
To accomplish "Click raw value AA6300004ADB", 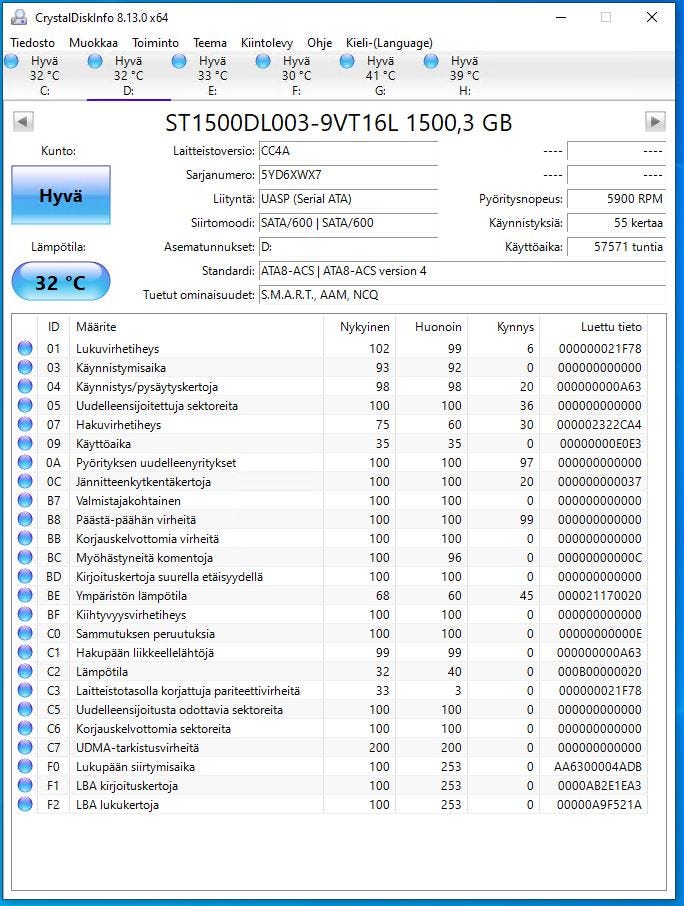I will 598,767.
